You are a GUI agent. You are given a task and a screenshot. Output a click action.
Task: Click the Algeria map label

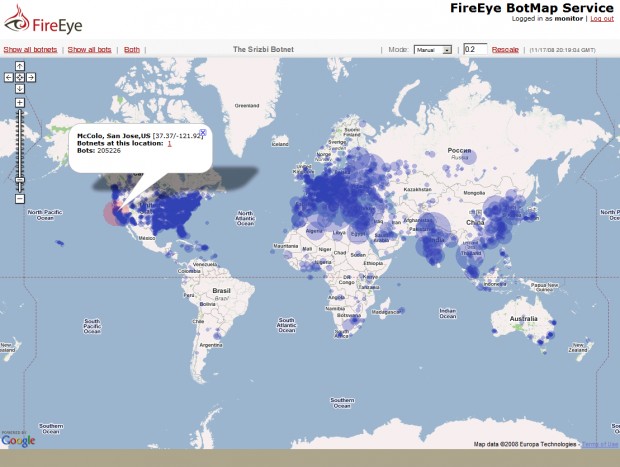pos(314,231)
